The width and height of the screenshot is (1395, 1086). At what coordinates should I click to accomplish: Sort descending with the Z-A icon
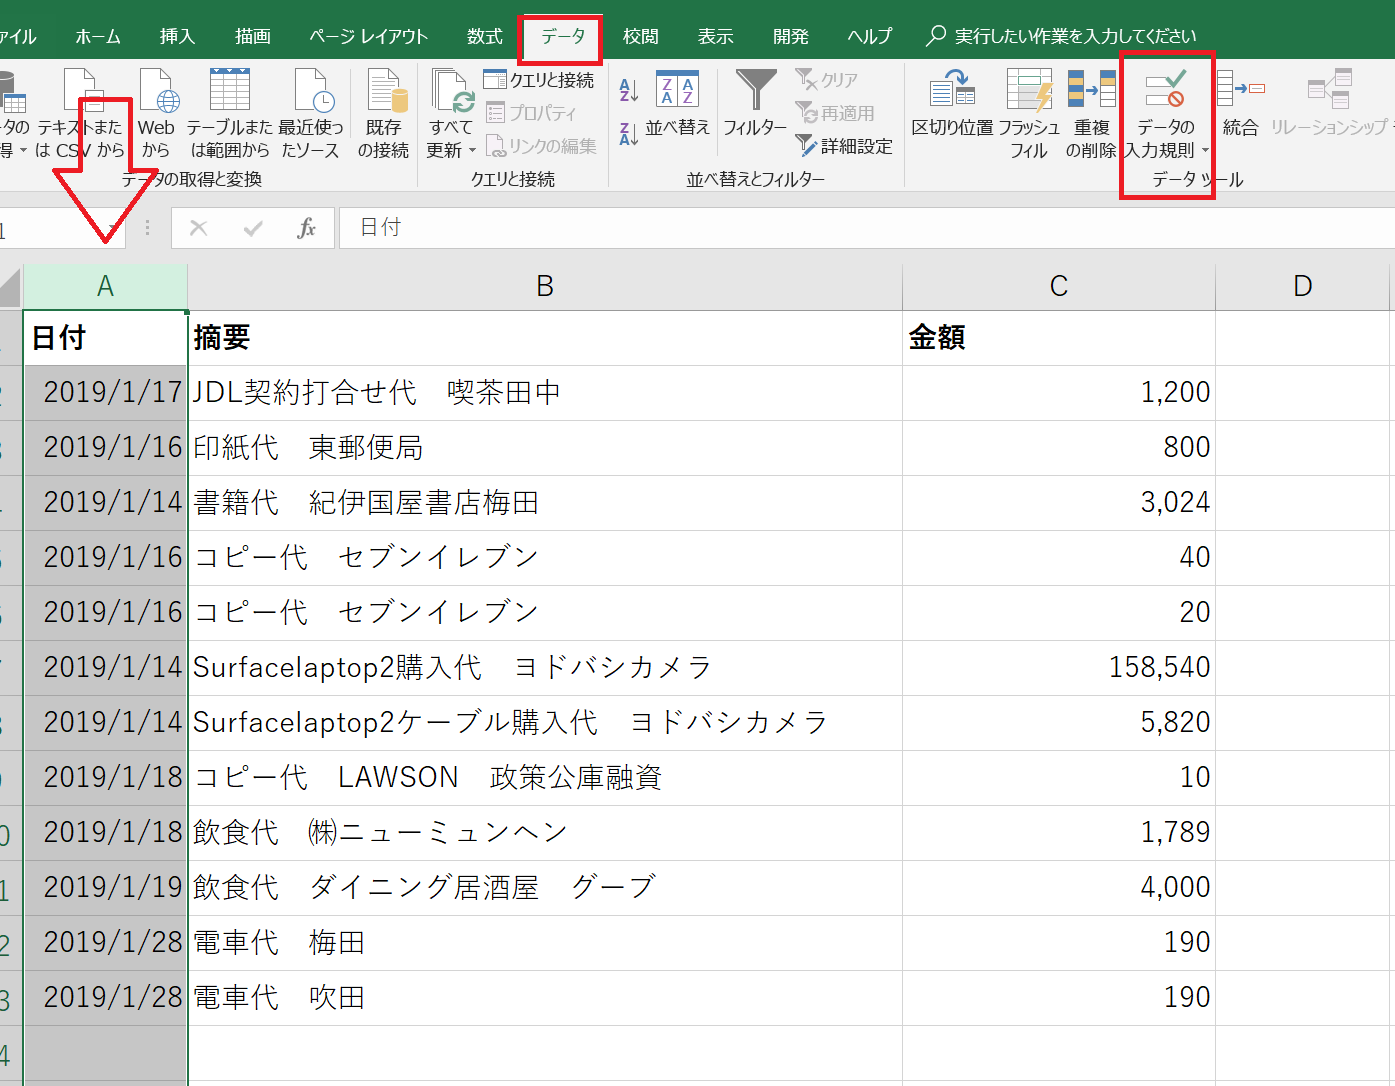point(629,133)
